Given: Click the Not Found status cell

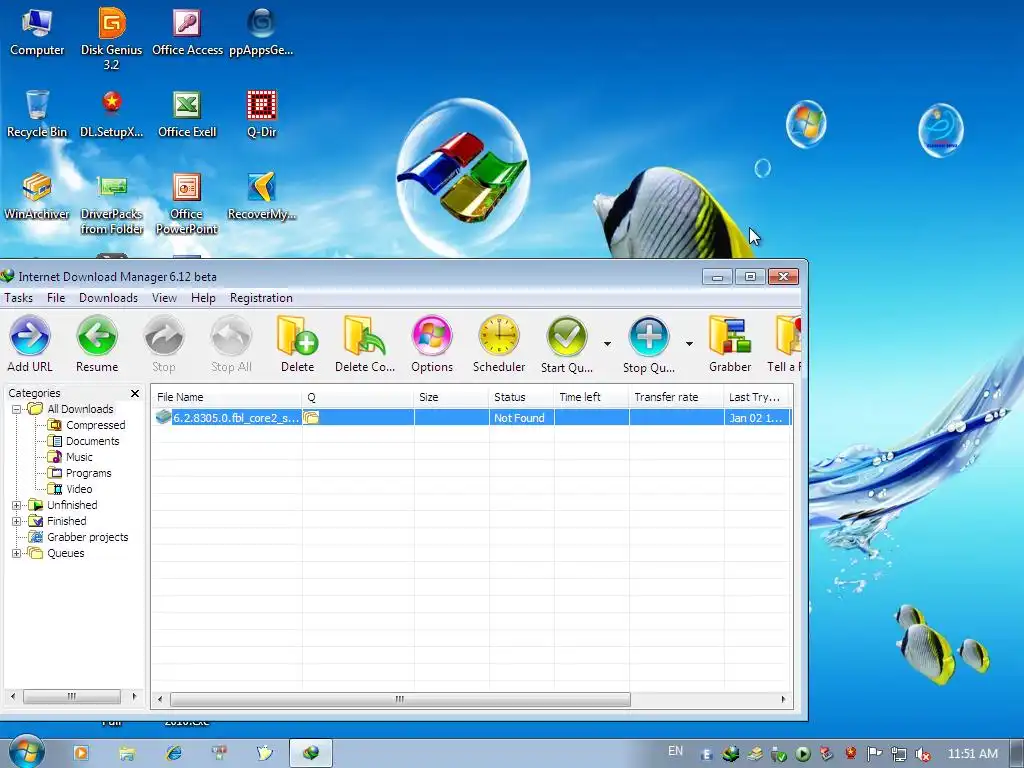Looking at the screenshot, I should click(521, 418).
